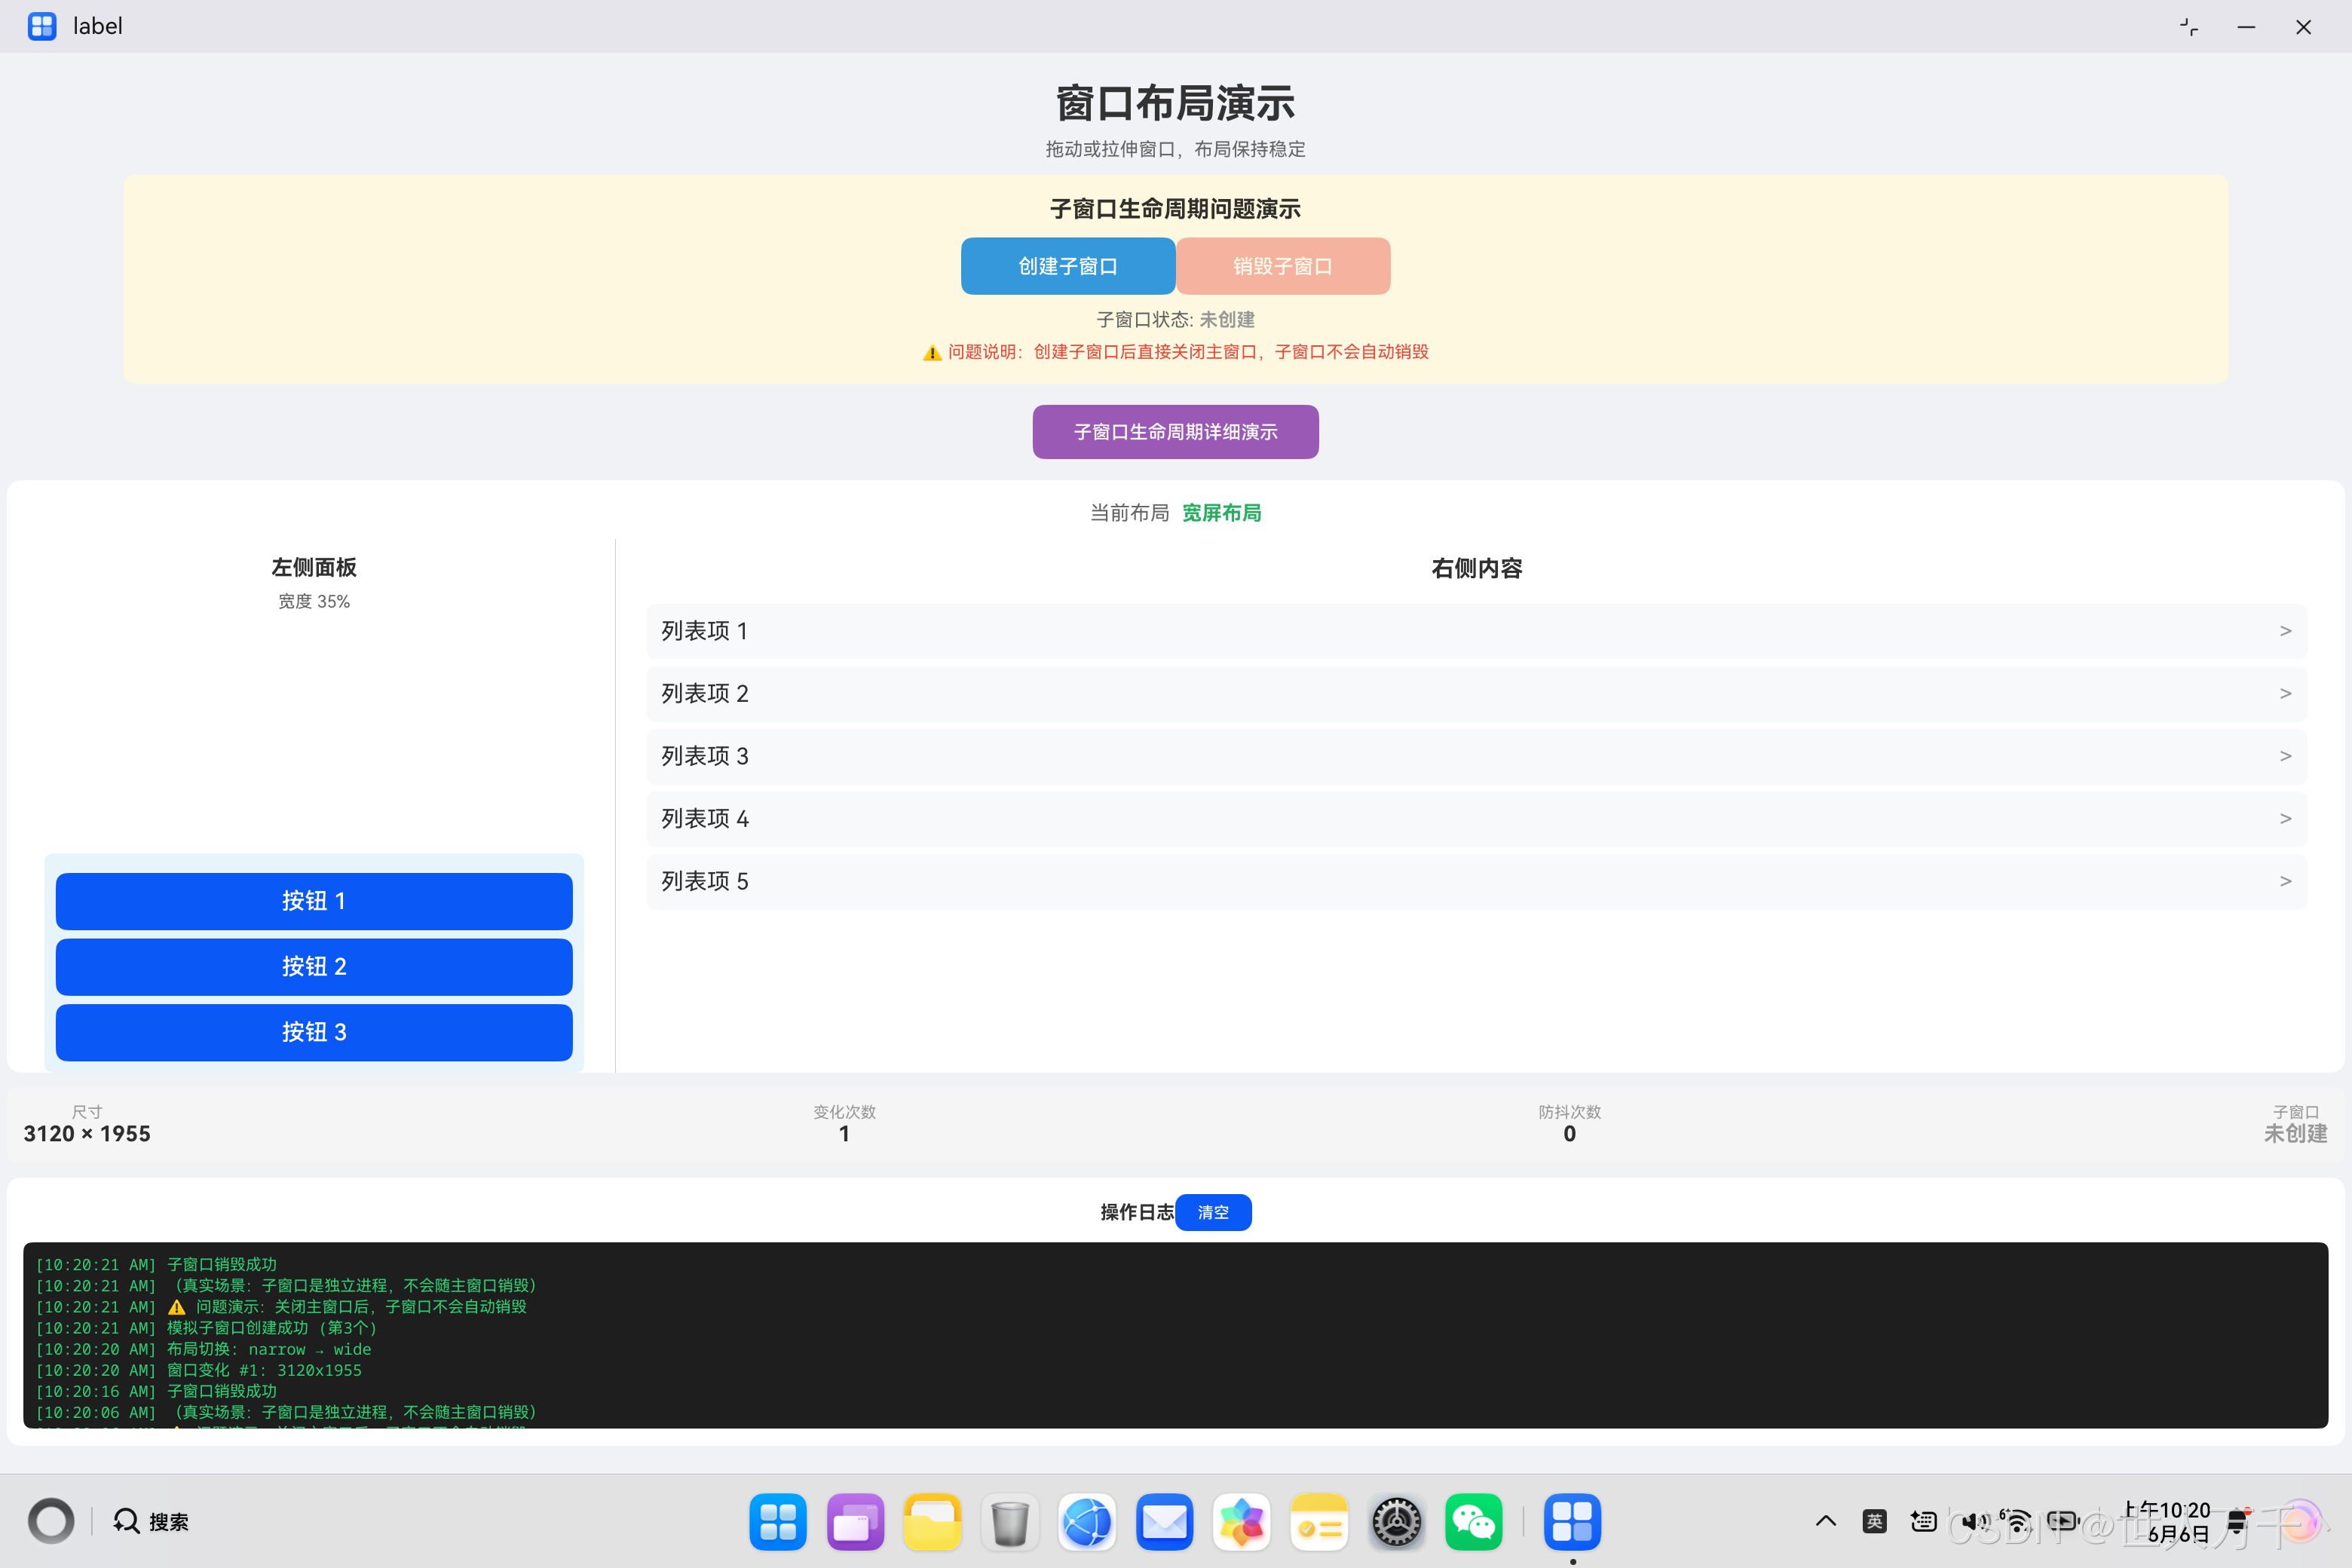Open the on-screen keyboard tray icon
The image size is (2352, 1568).
pos(1923,1521)
